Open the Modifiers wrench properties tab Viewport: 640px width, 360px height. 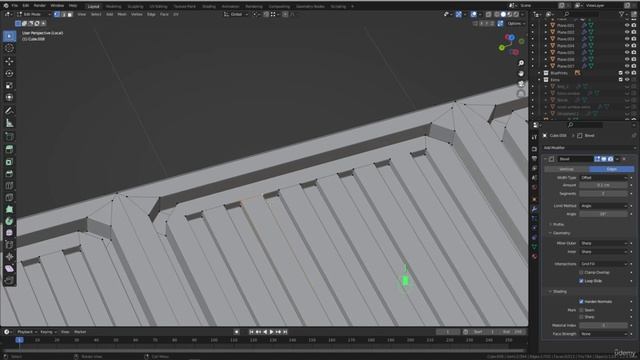pyautogui.click(x=534, y=209)
